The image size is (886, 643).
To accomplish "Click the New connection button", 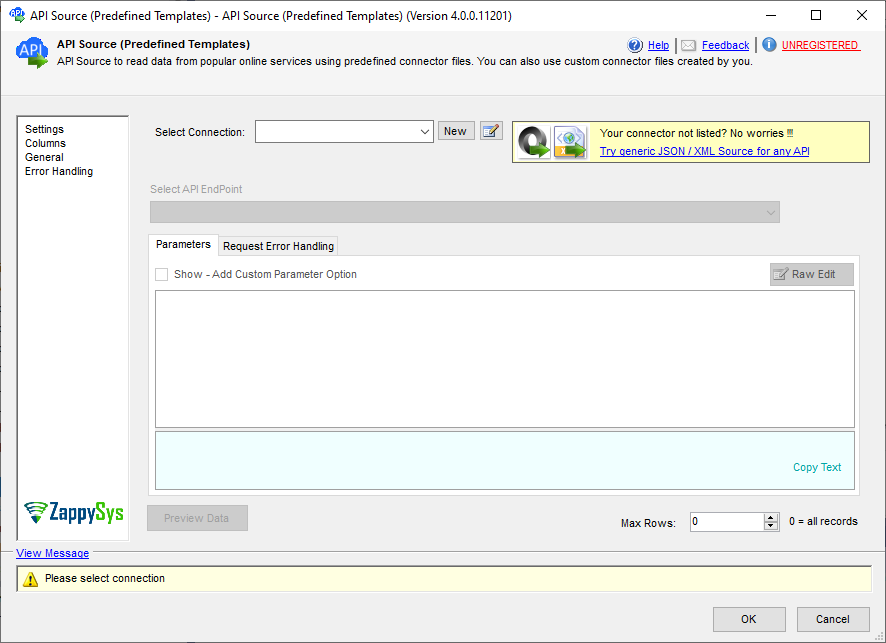I will 455,131.
